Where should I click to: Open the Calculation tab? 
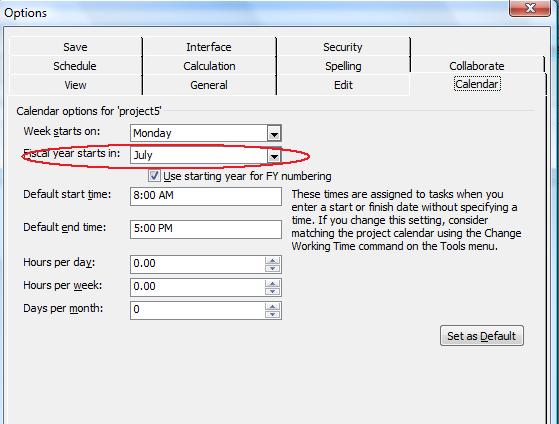click(x=209, y=66)
